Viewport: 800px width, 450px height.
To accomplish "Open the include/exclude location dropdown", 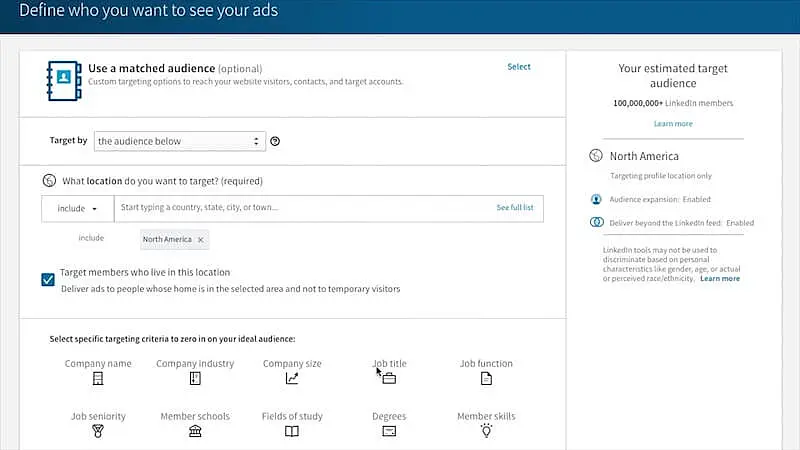I will pos(78,209).
